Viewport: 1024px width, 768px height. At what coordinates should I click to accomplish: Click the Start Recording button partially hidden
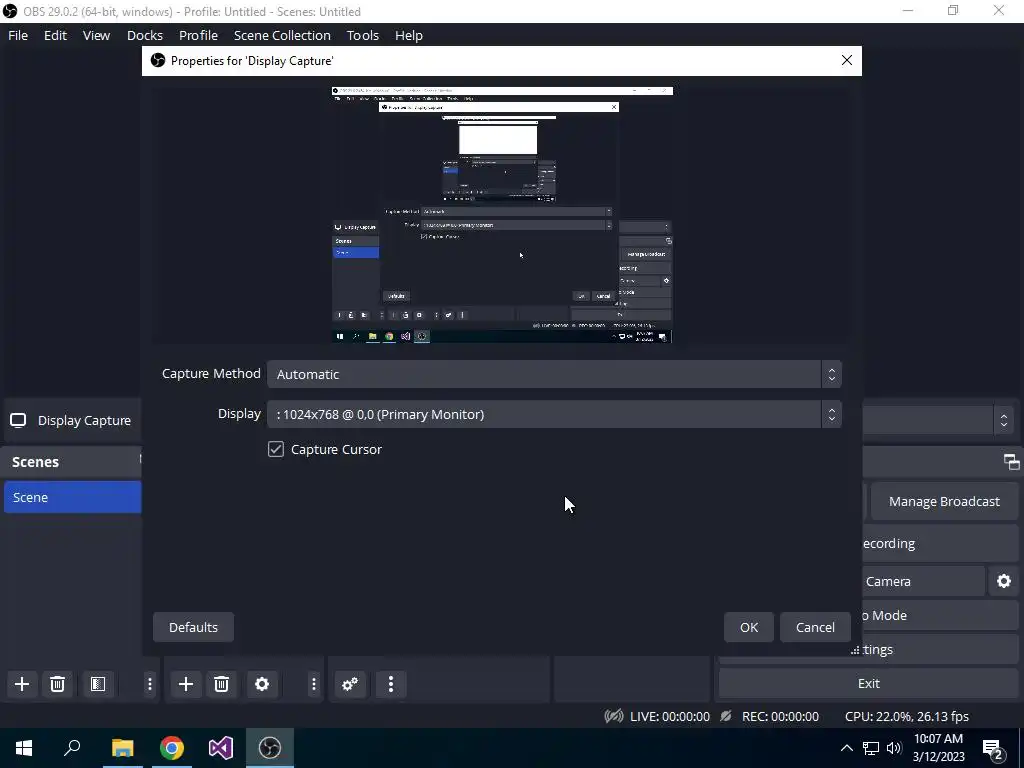click(940, 543)
